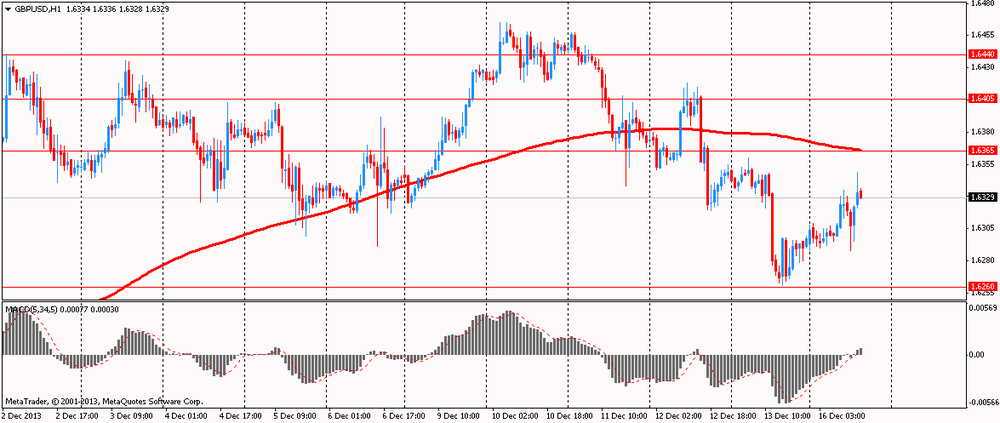Click the 2 Dec 17:00 time label

[77, 415]
